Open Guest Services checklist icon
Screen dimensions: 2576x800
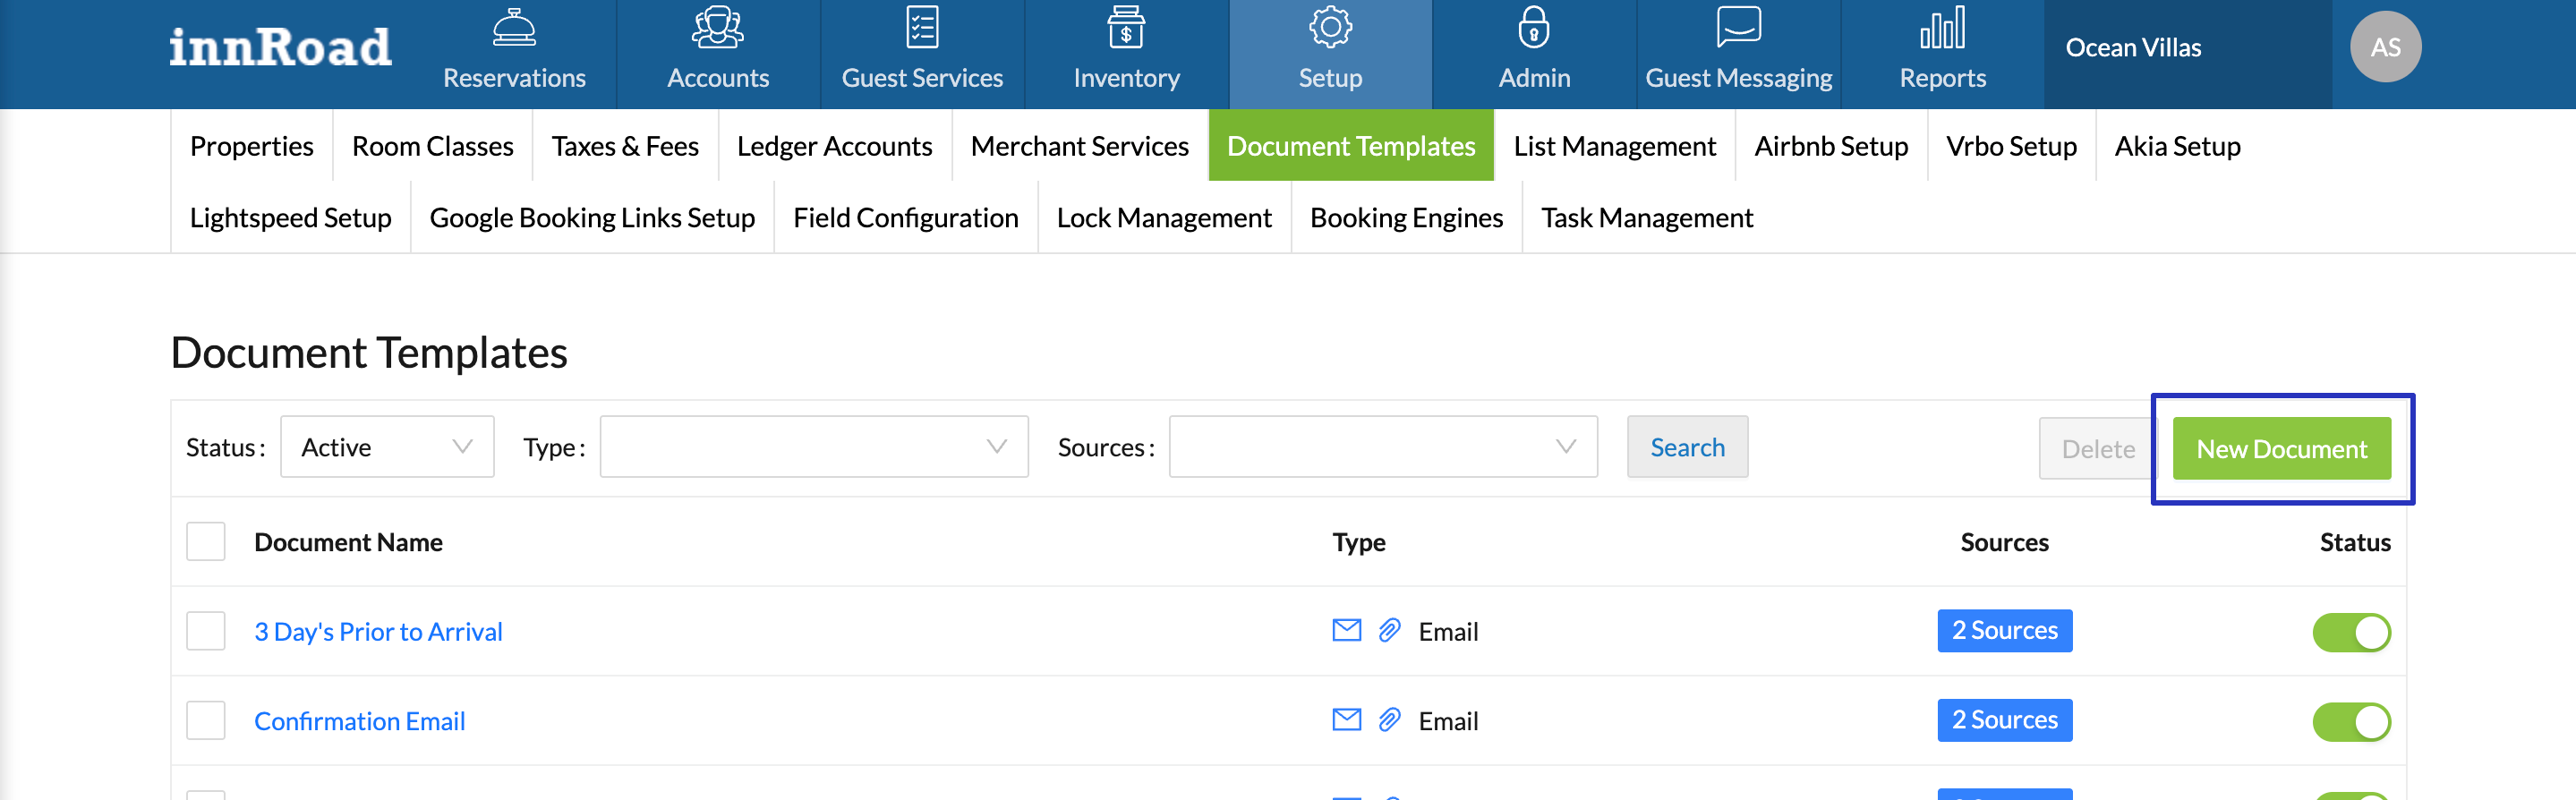[922, 28]
